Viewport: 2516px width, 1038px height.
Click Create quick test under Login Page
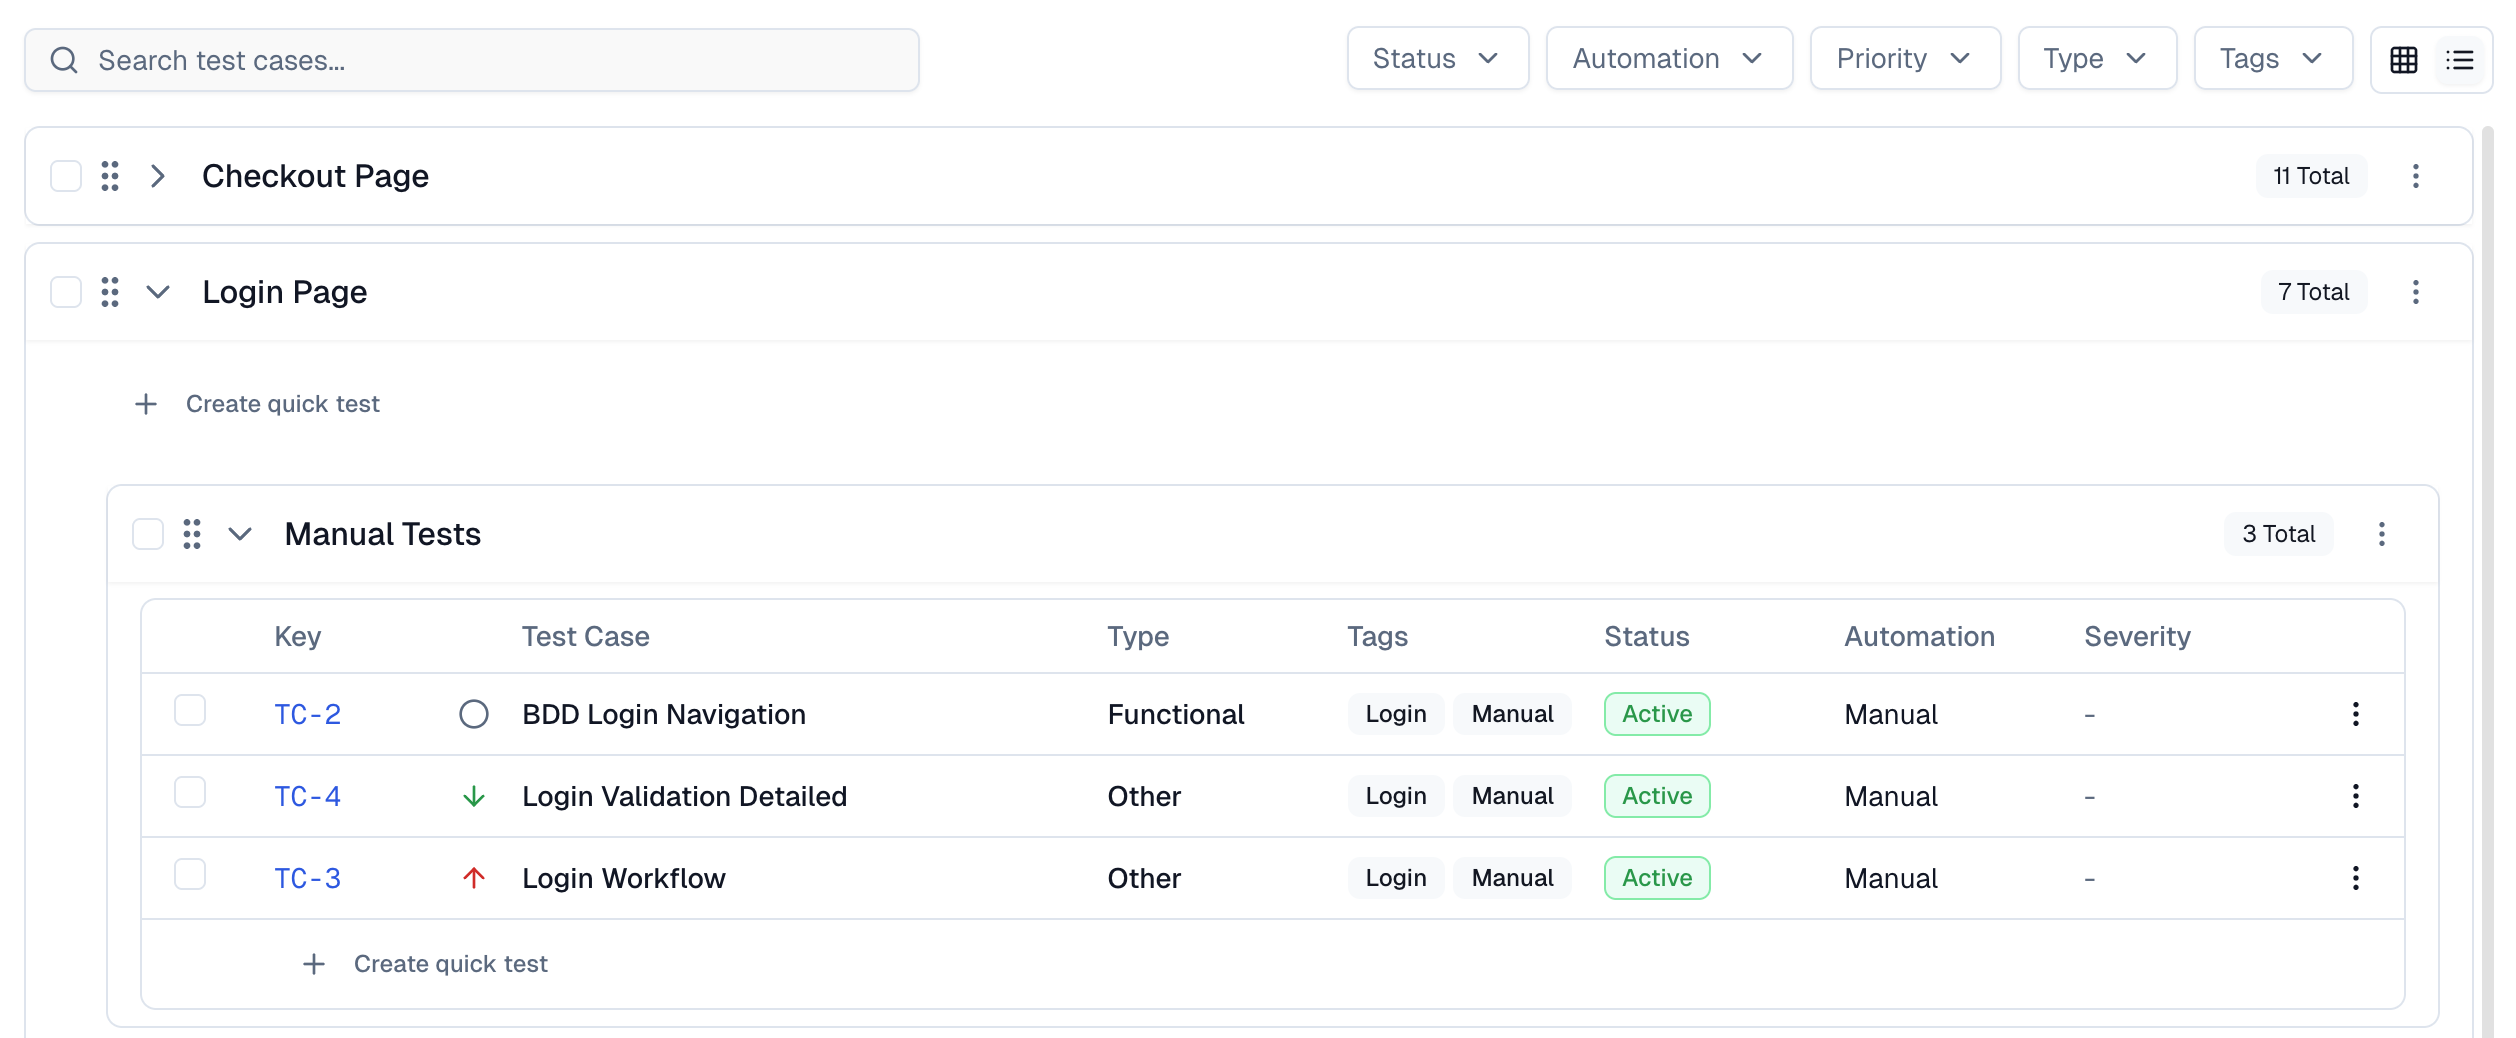click(x=258, y=404)
